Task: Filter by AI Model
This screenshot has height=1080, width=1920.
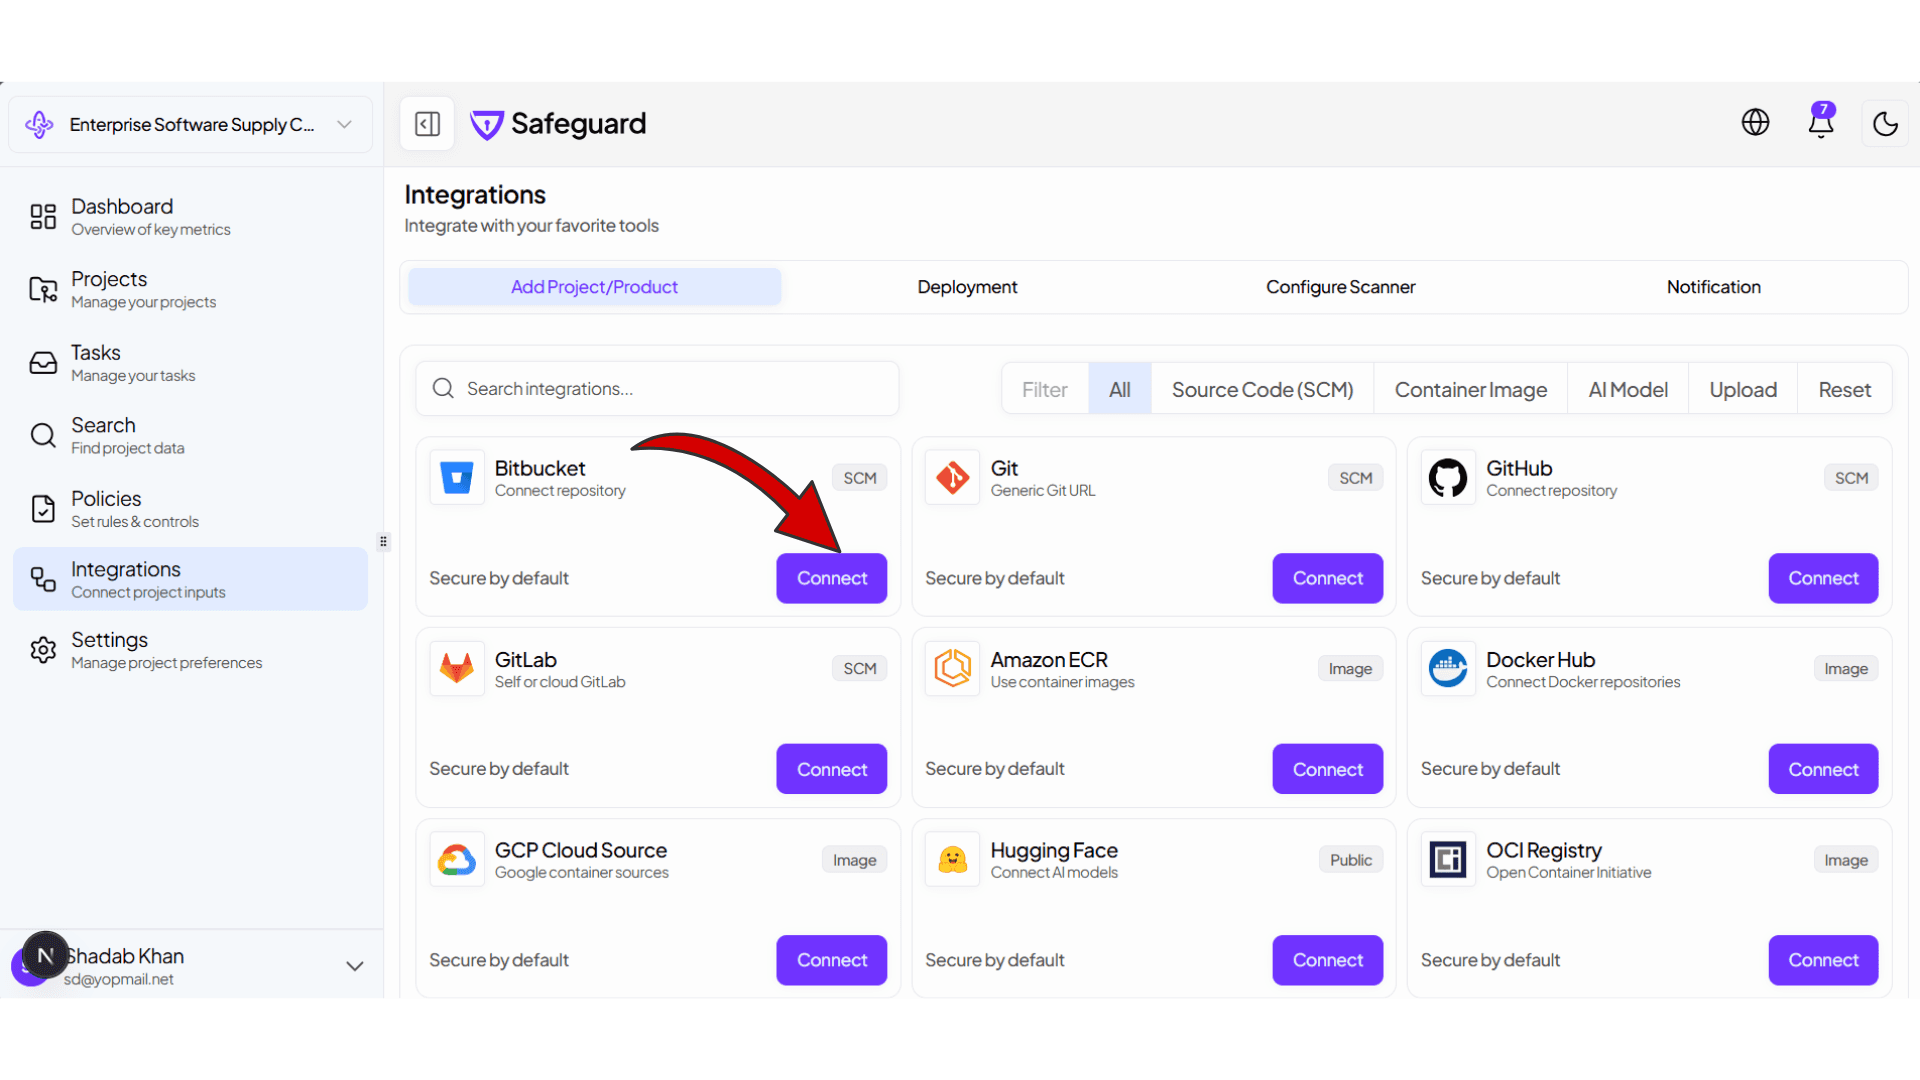Action: click(x=1627, y=389)
